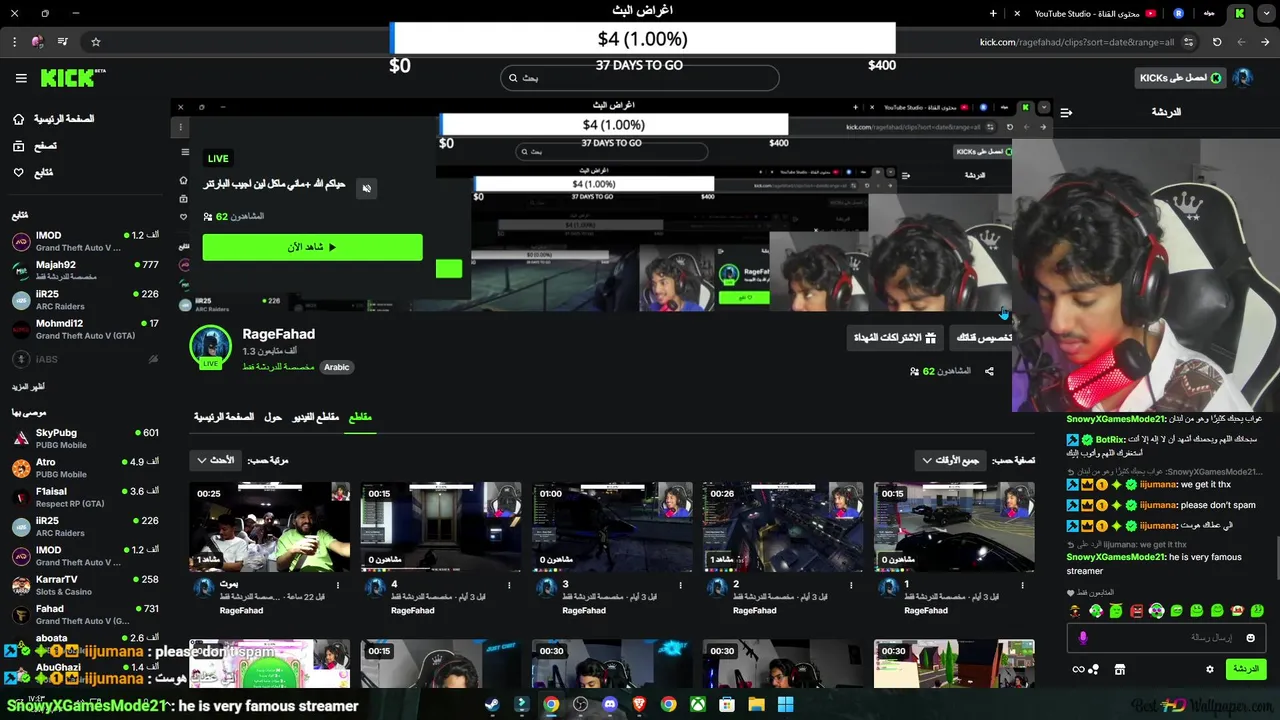The height and width of the screenshot is (720, 1280).
Task: Unmute the live stream preview
Action: pyautogui.click(x=367, y=188)
